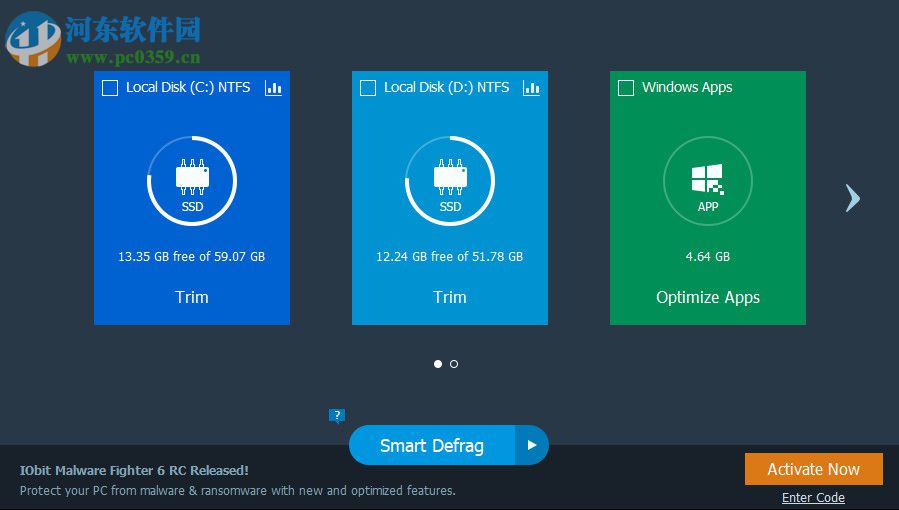The width and height of the screenshot is (899, 510).
Task: Open the Smart Defrag arrow dropdown
Action: coord(532,445)
